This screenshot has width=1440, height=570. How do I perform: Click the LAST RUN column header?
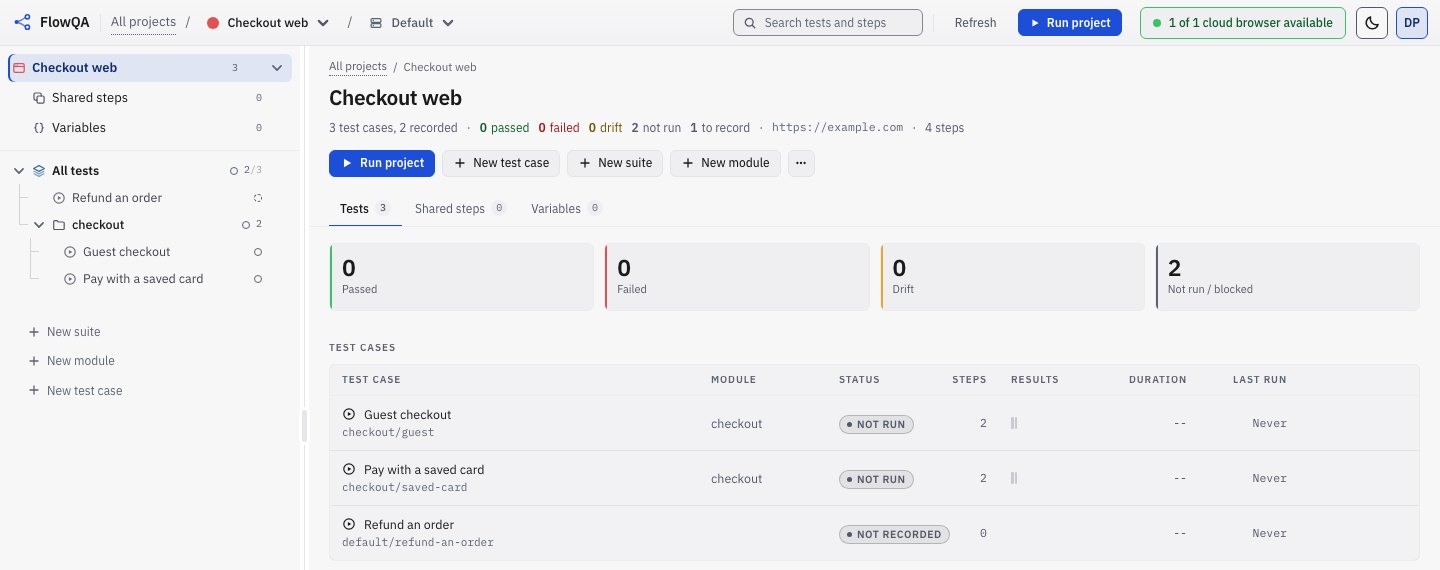coord(1259,380)
